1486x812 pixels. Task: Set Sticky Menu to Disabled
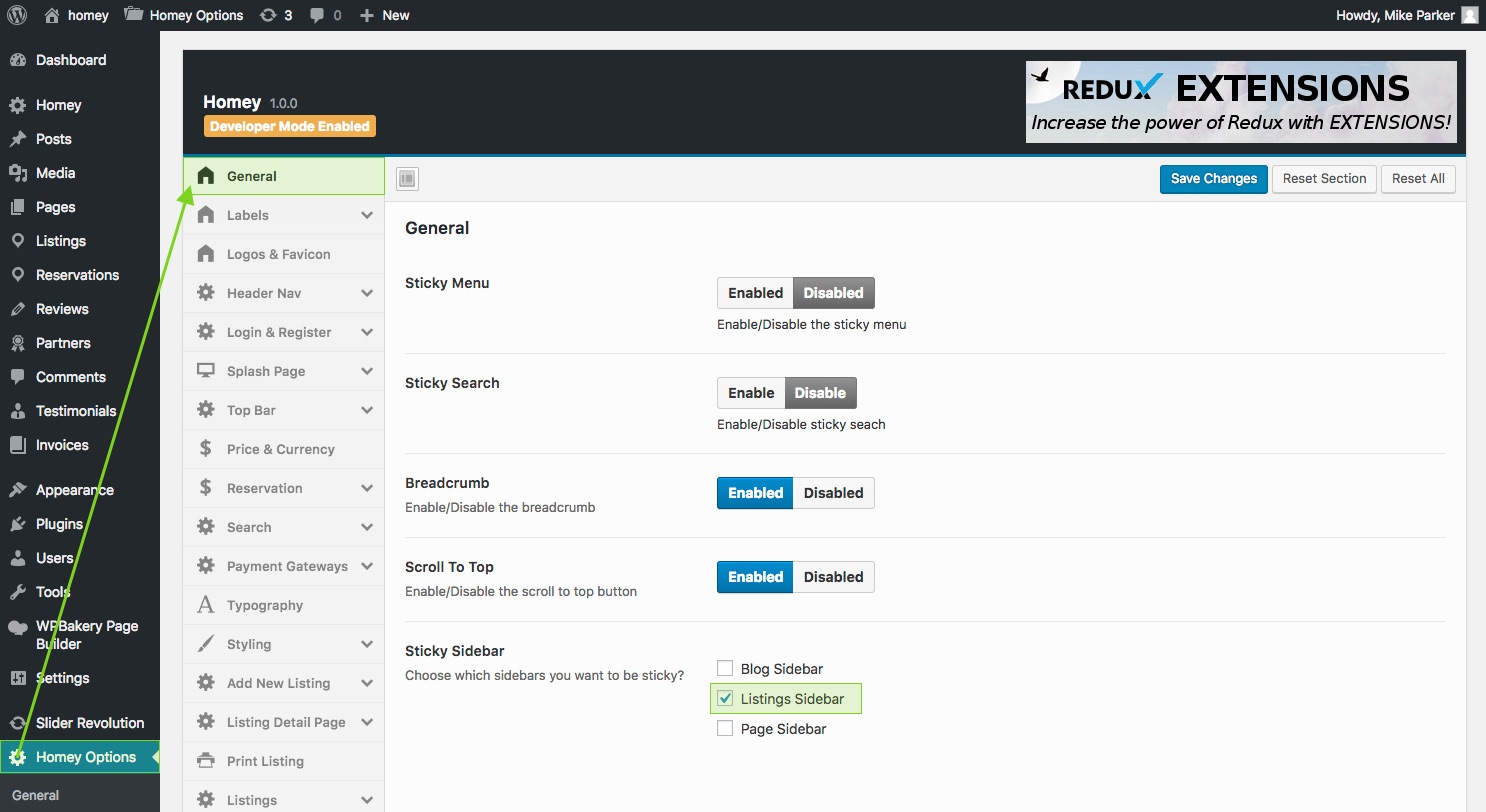(x=834, y=293)
